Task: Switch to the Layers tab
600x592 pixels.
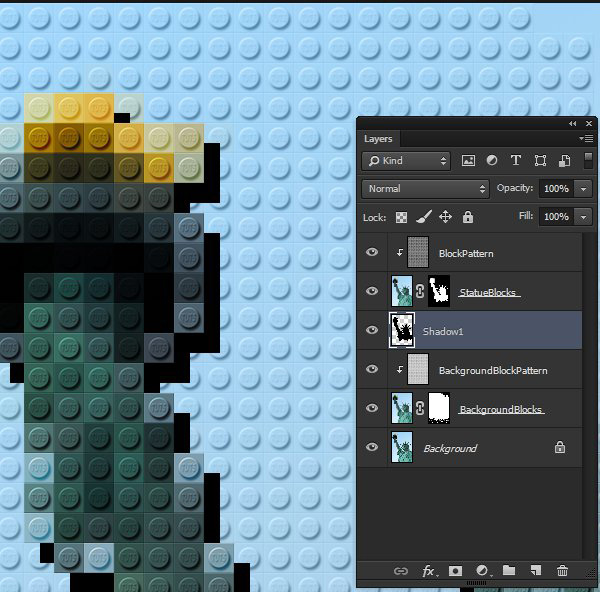Action: point(378,139)
